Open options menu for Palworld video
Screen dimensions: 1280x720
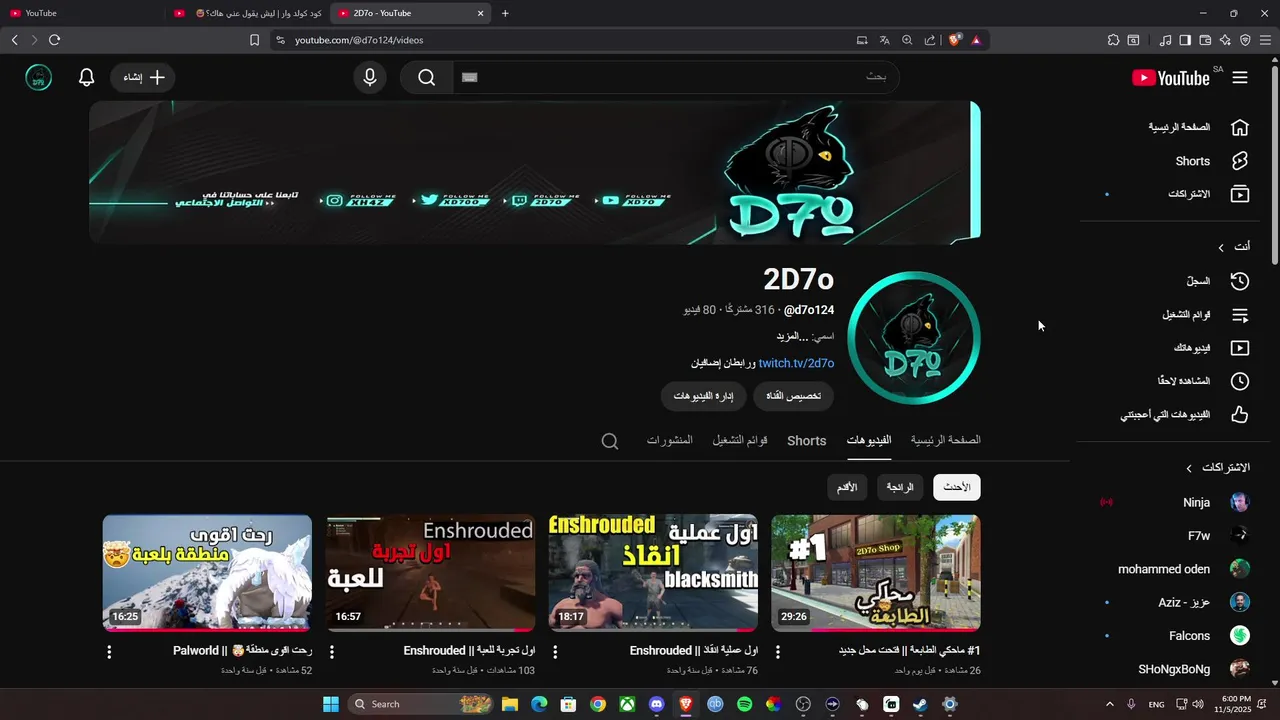click(x=109, y=652)
